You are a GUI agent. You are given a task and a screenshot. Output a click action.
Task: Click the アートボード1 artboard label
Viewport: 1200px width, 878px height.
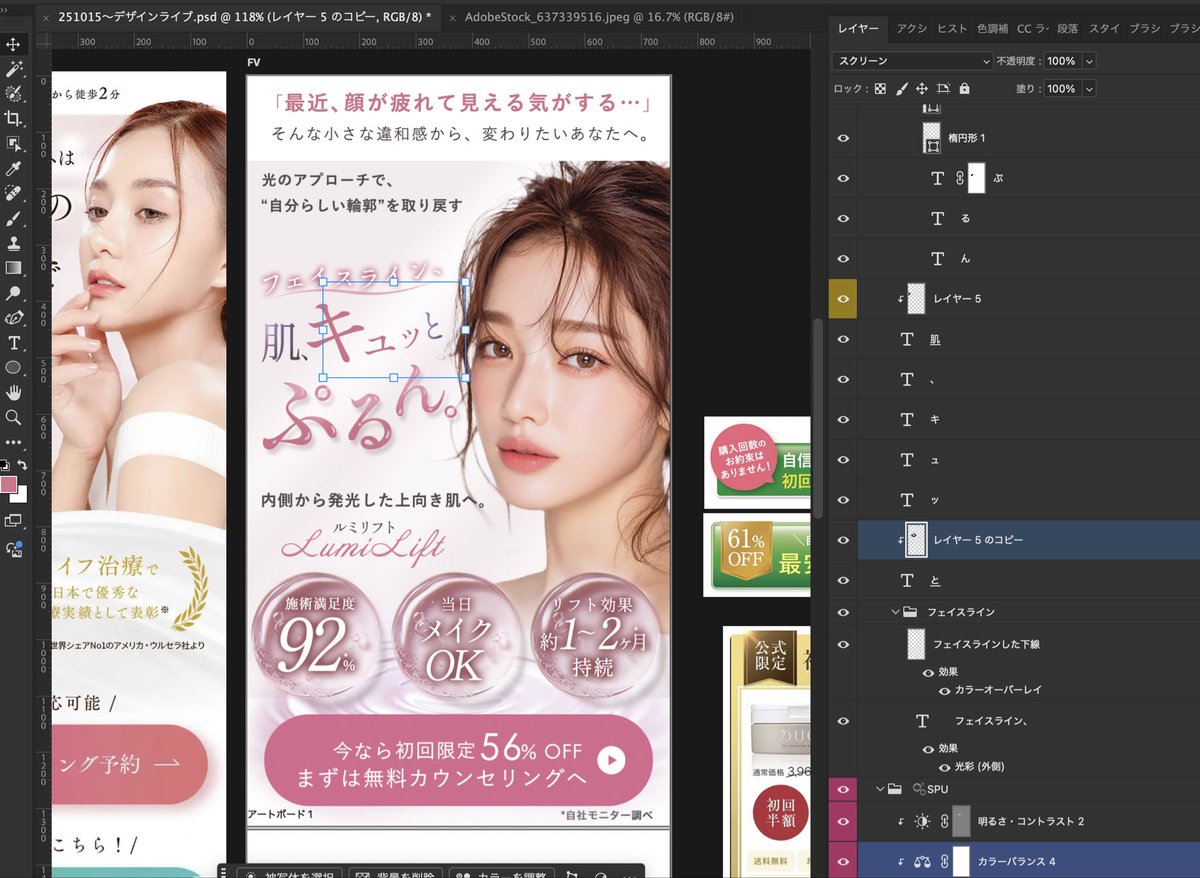[x=280, y=814]
